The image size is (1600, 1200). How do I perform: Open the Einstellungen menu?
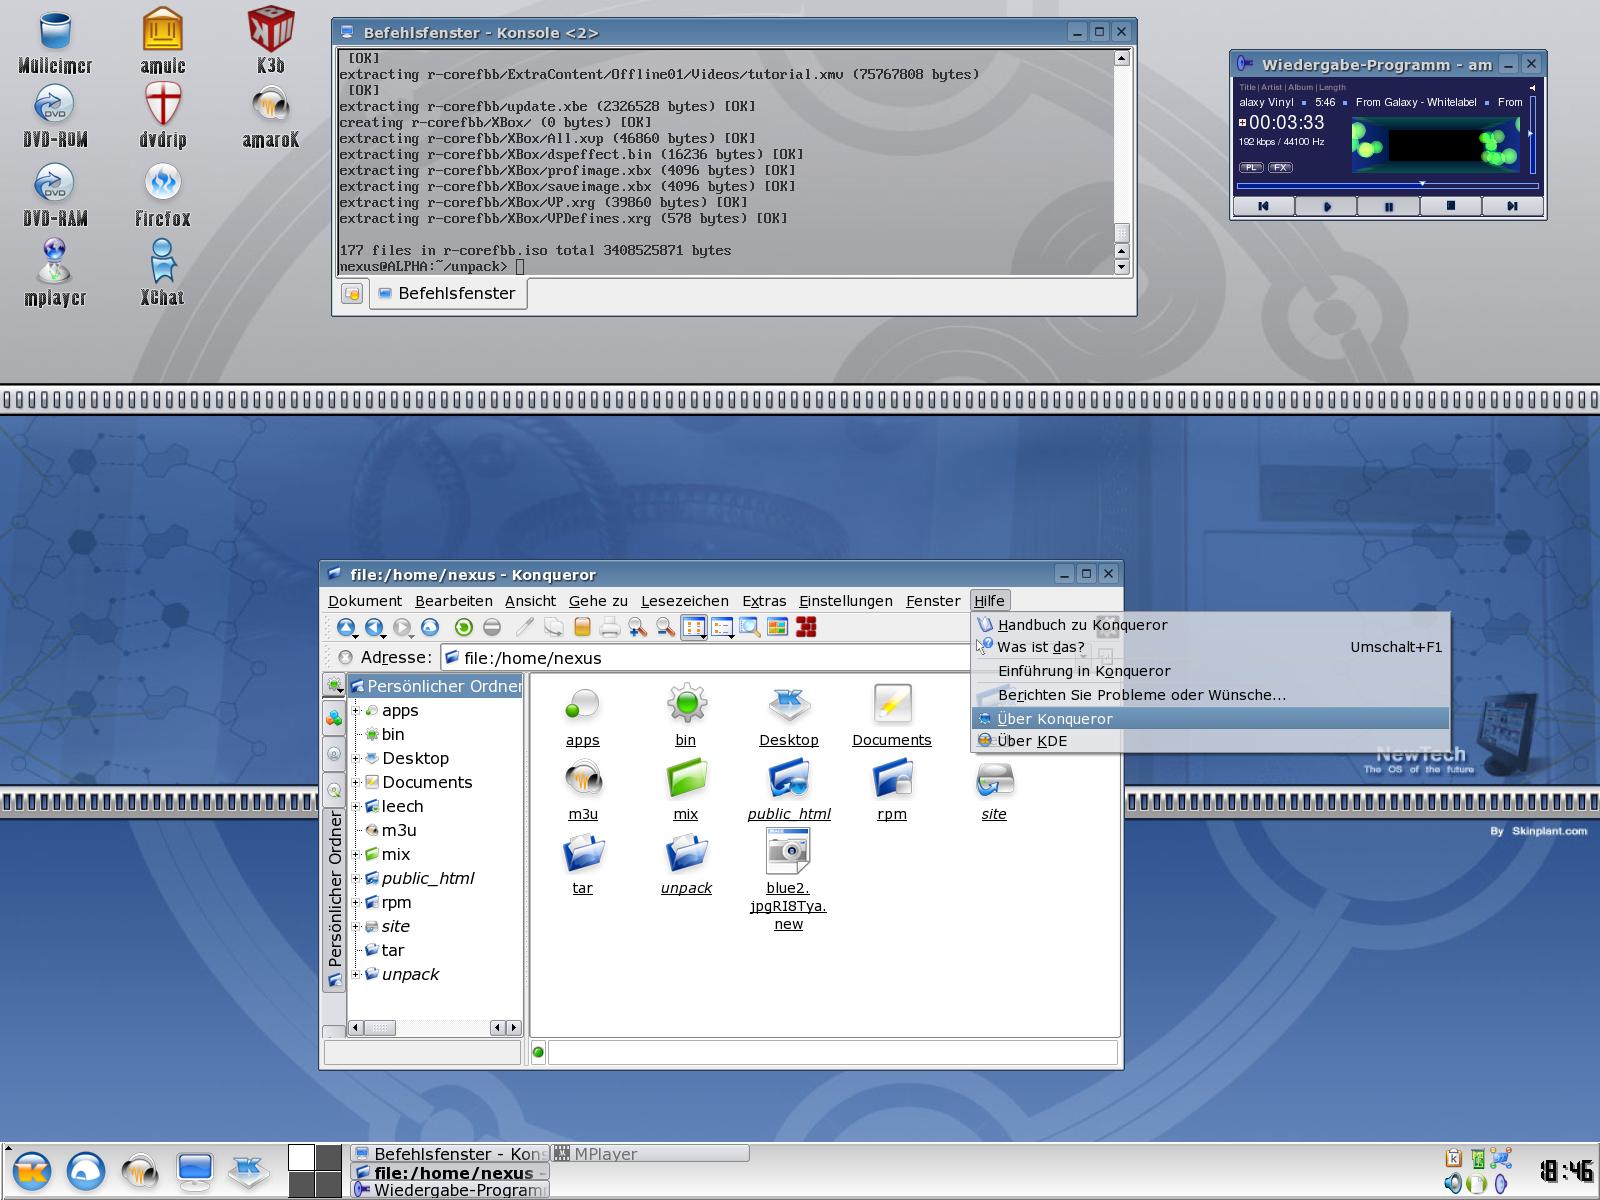point(846,601)
